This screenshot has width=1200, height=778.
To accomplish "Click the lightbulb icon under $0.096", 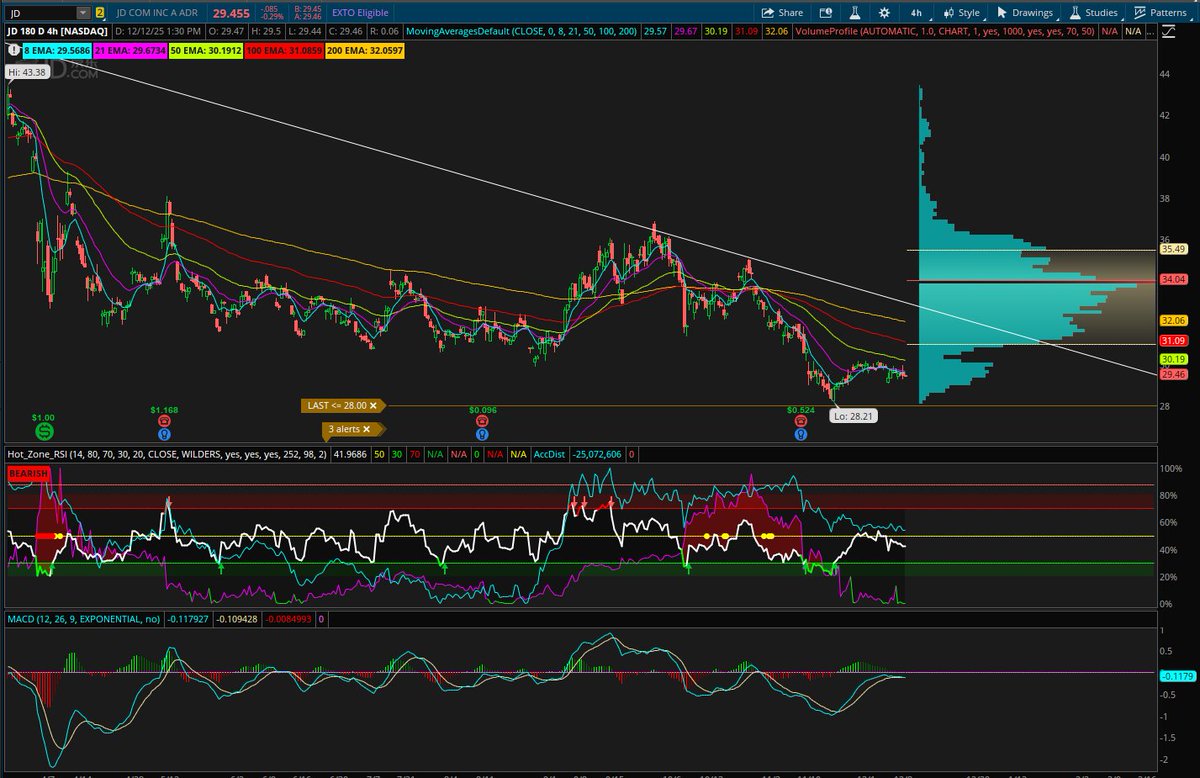I will [x=482, y=435].
